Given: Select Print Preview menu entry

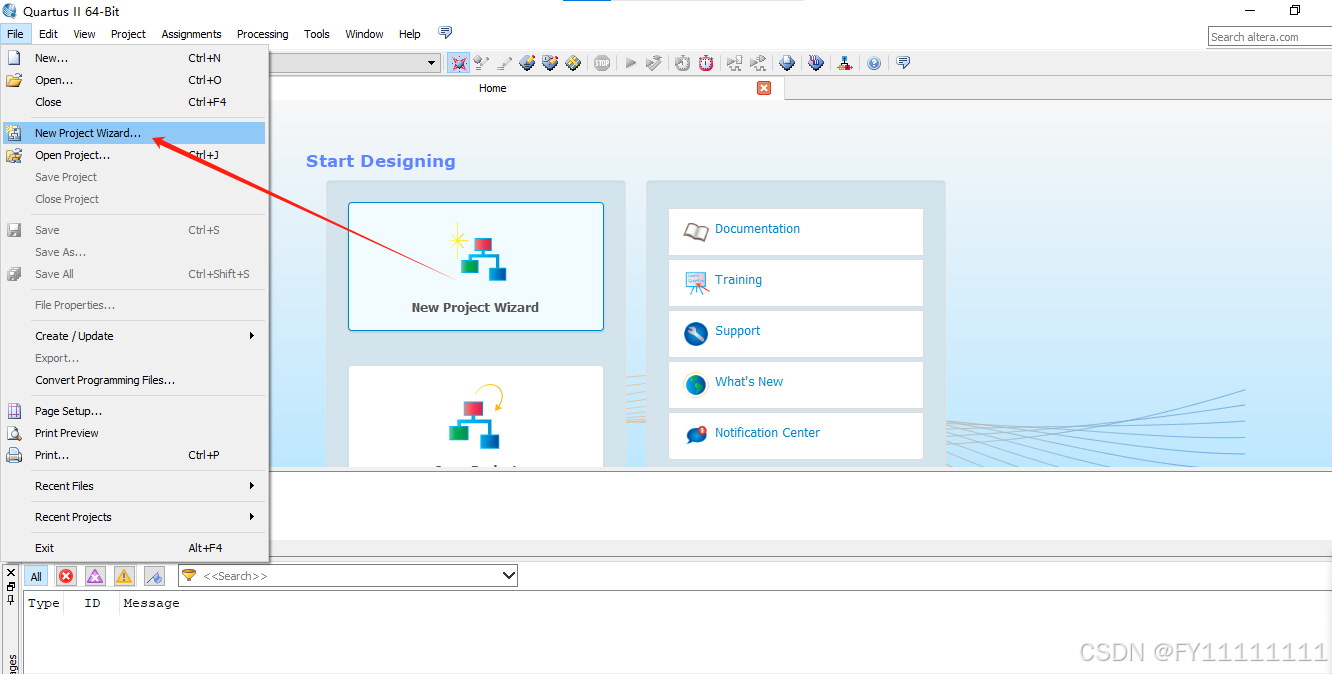Looking at the screenshot, I should pos(134,433).
